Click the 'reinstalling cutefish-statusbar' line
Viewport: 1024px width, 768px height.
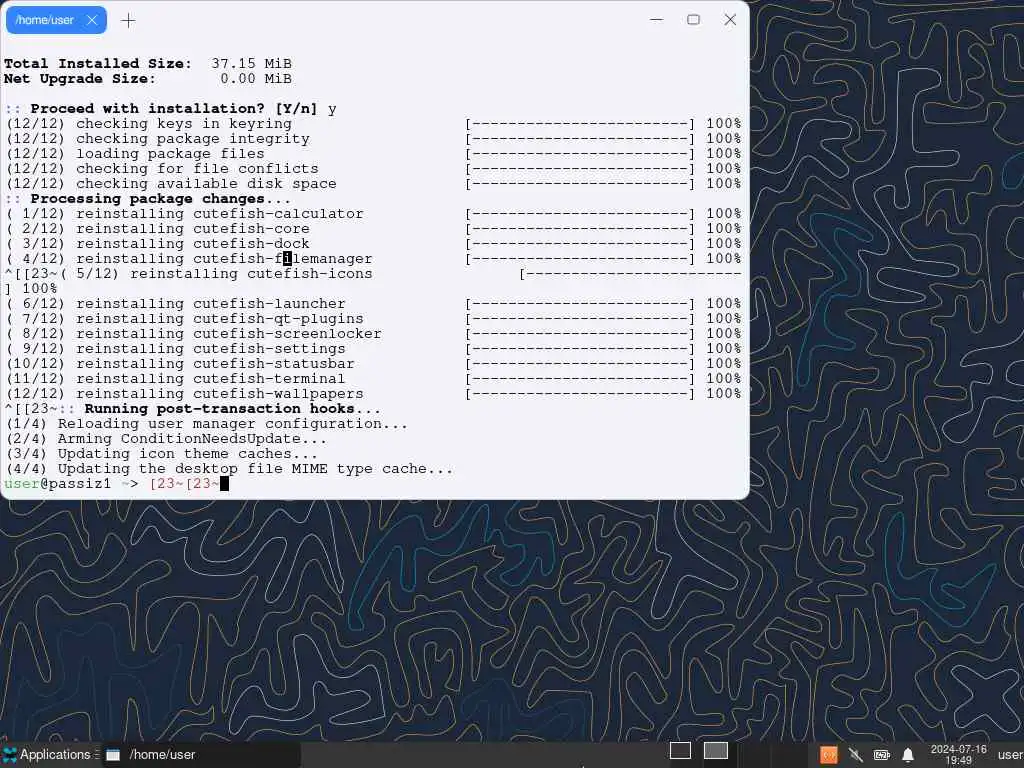373,364
